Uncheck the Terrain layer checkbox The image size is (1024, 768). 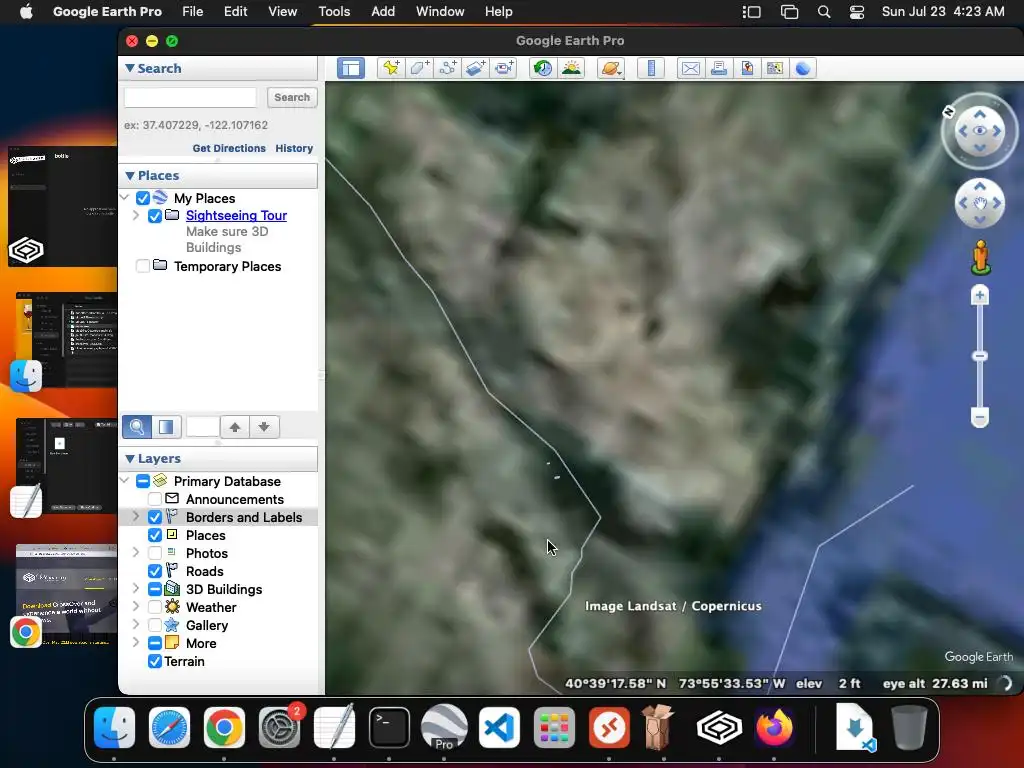tap(155, 662)
